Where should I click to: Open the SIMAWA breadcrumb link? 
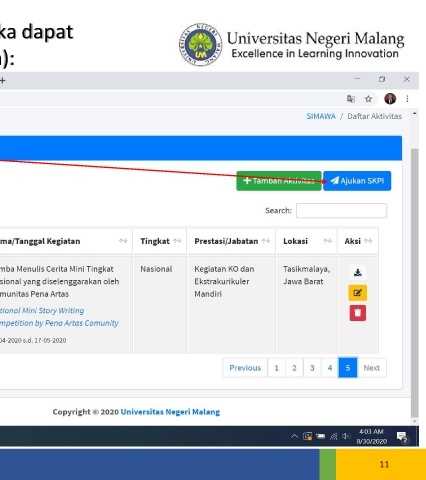click(321, 116)
